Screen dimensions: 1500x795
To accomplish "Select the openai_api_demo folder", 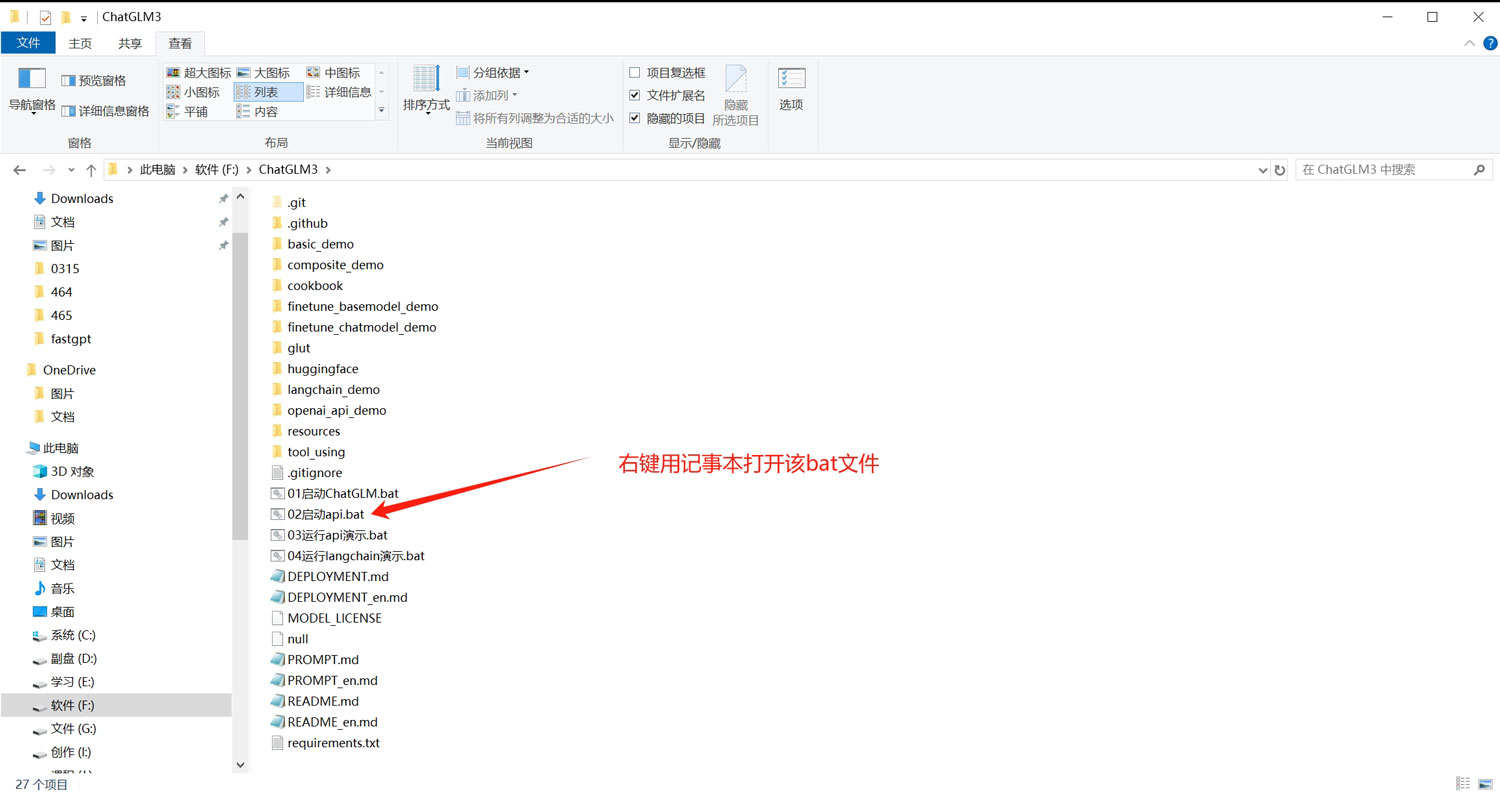I will pos(328,410).
